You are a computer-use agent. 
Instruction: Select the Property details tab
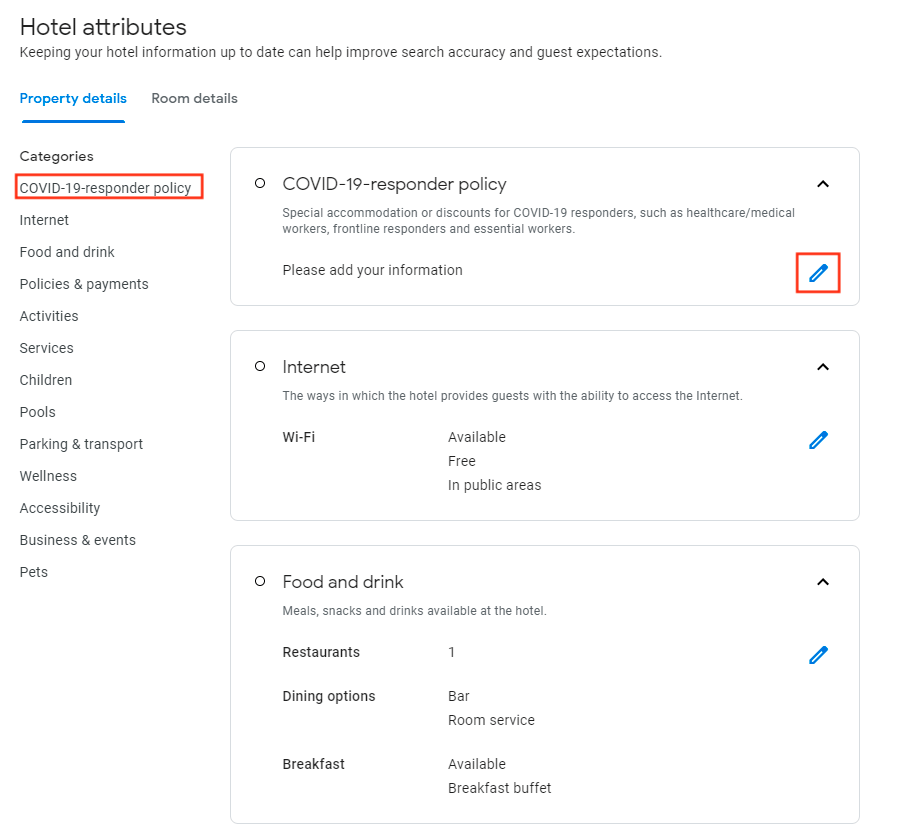click(73, 98)
